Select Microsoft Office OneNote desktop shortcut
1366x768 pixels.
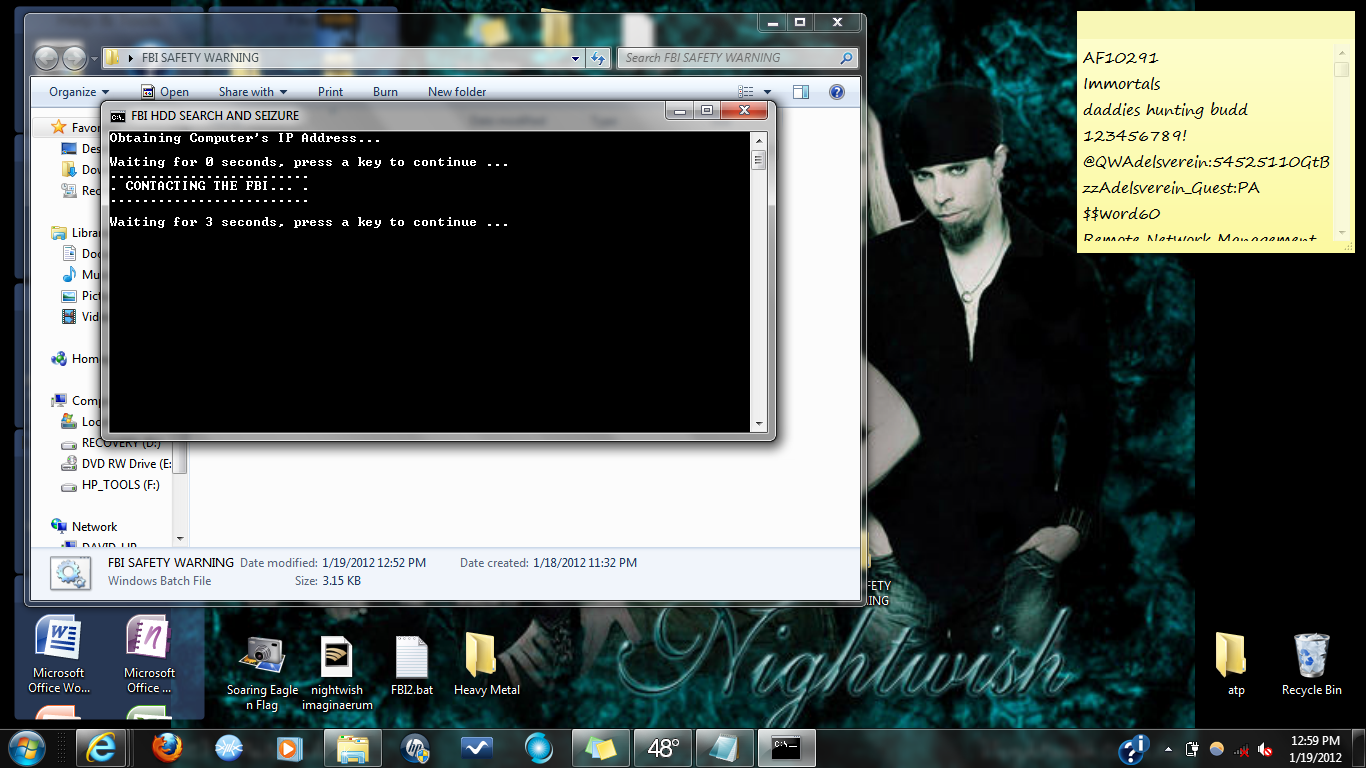pos(149,655)
